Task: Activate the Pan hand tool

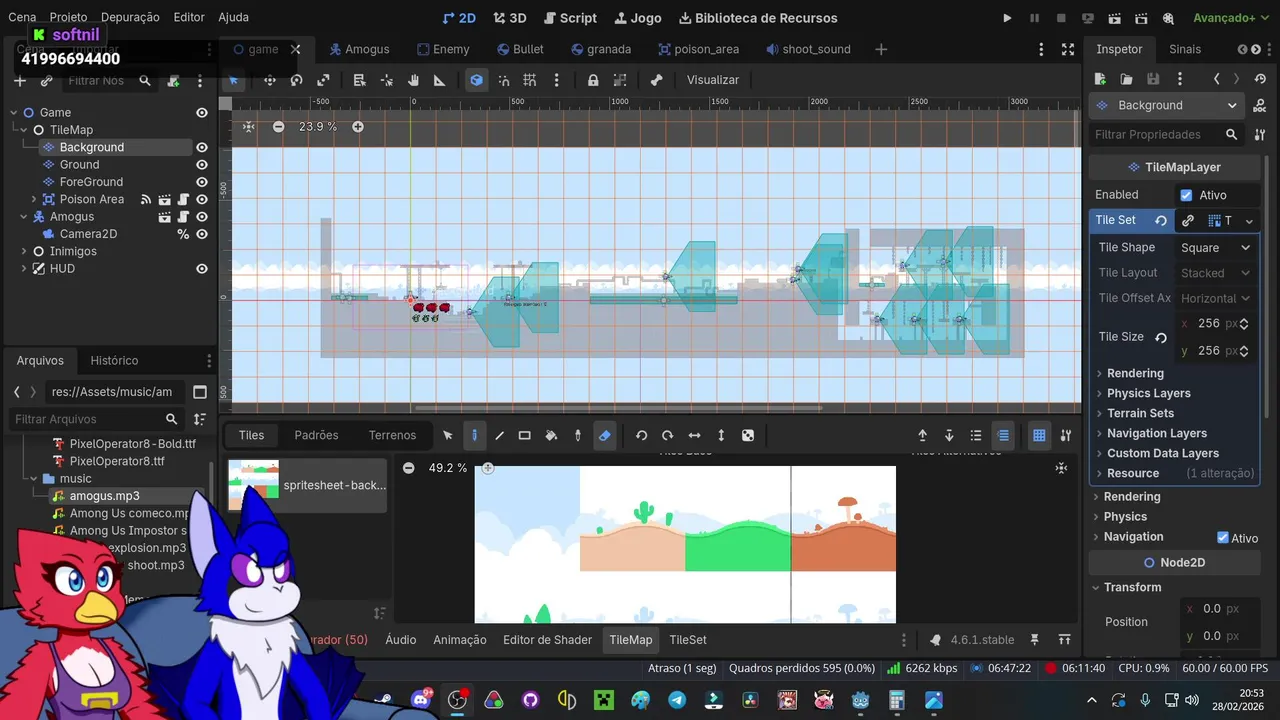Action: (413, 80)
